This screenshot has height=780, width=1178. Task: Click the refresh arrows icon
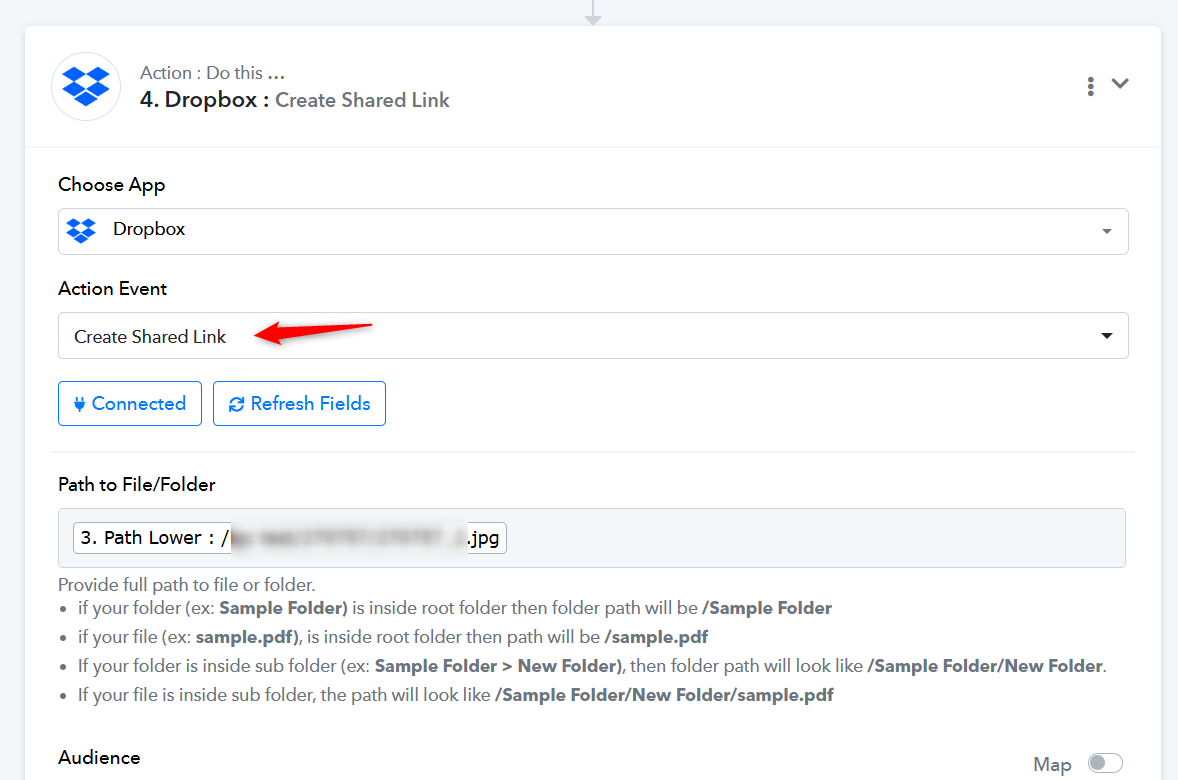237,404
